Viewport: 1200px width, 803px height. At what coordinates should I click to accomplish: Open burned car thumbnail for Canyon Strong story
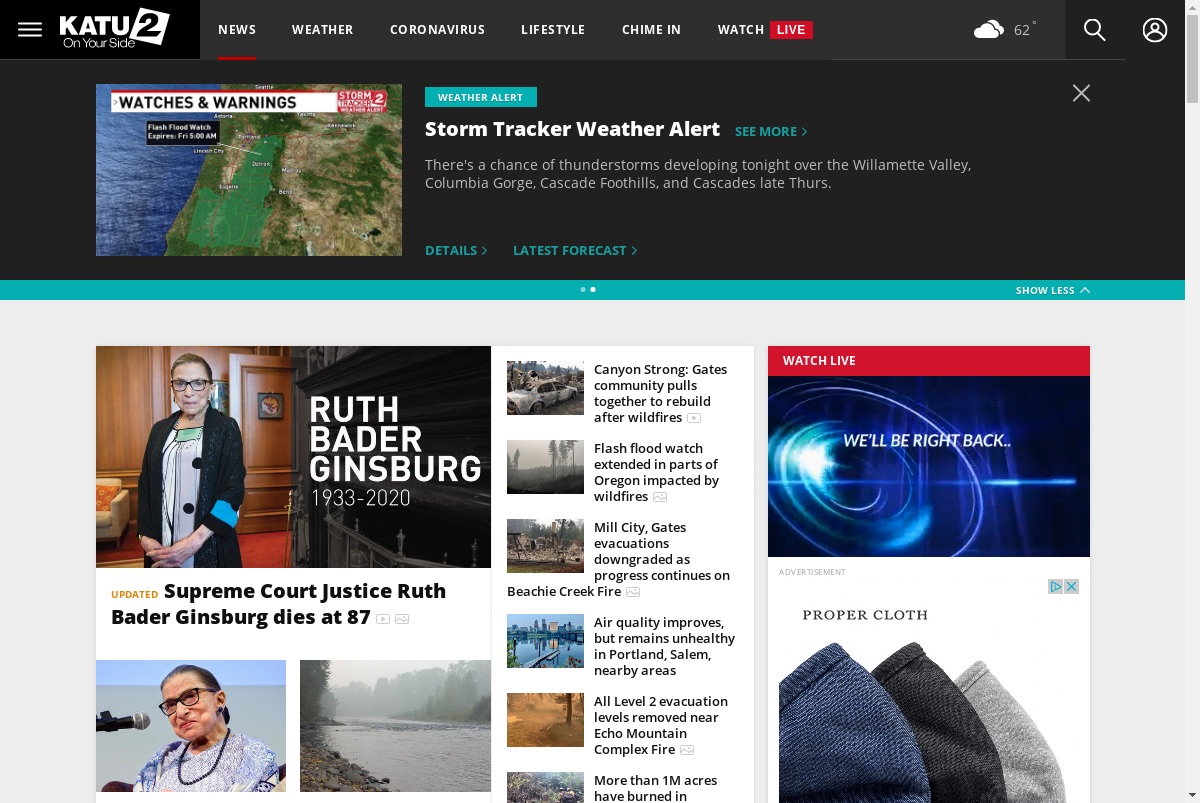[545, 388]
